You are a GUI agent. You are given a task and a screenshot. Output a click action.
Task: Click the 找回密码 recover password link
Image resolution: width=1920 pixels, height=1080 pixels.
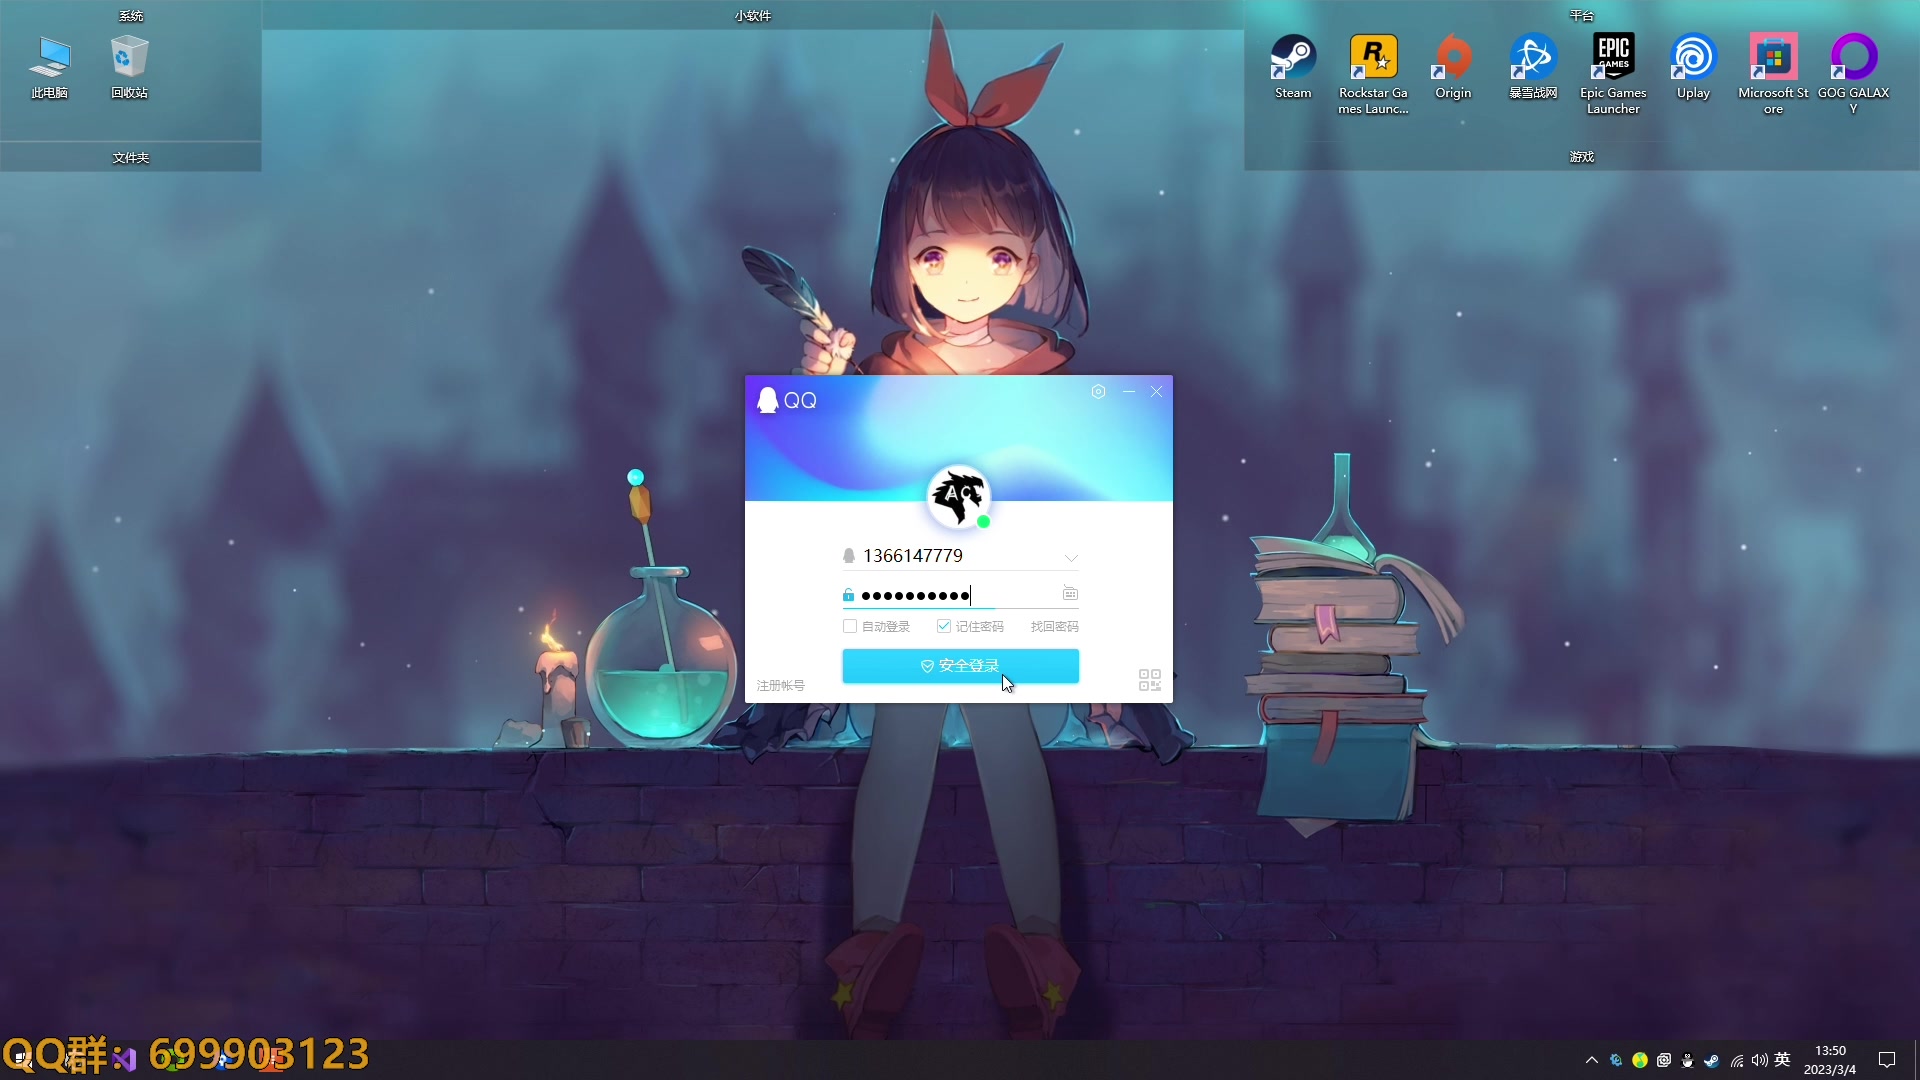coord(1054,626)
